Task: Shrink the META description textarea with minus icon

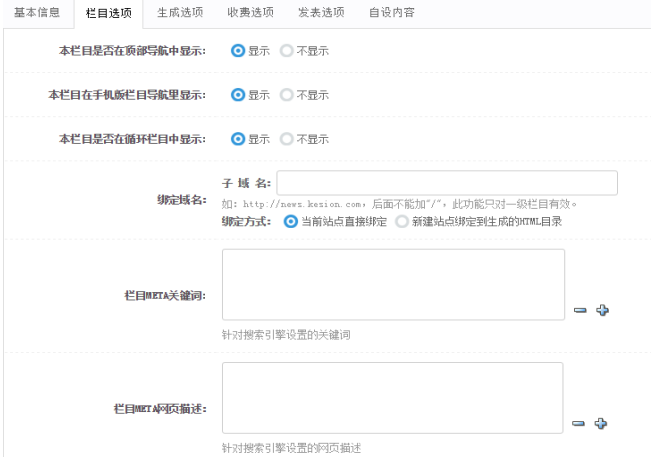Action: (x=580, y=424)
